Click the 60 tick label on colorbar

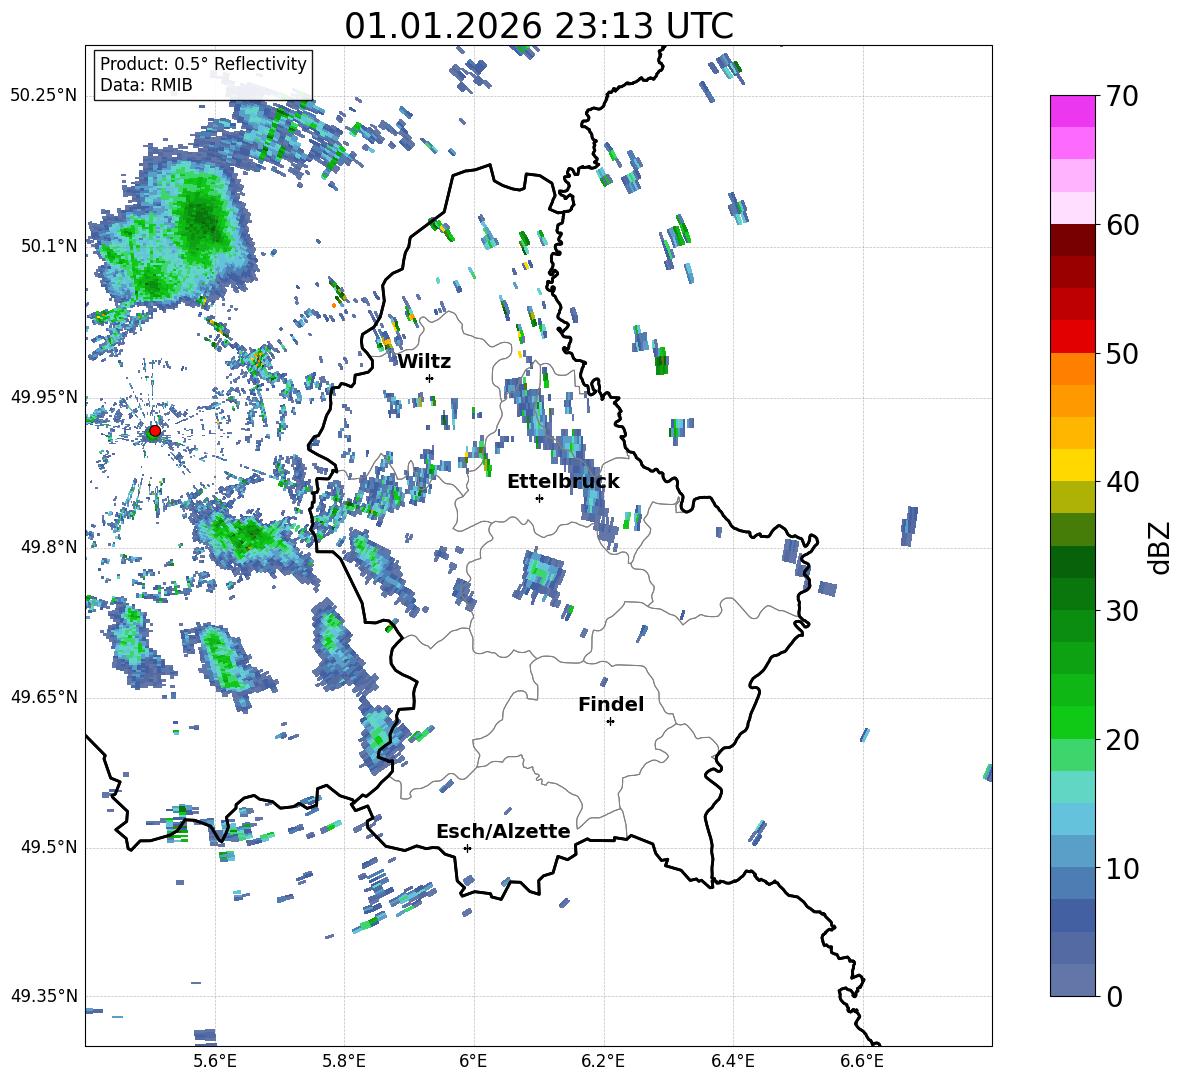[x=1122, y=225]
